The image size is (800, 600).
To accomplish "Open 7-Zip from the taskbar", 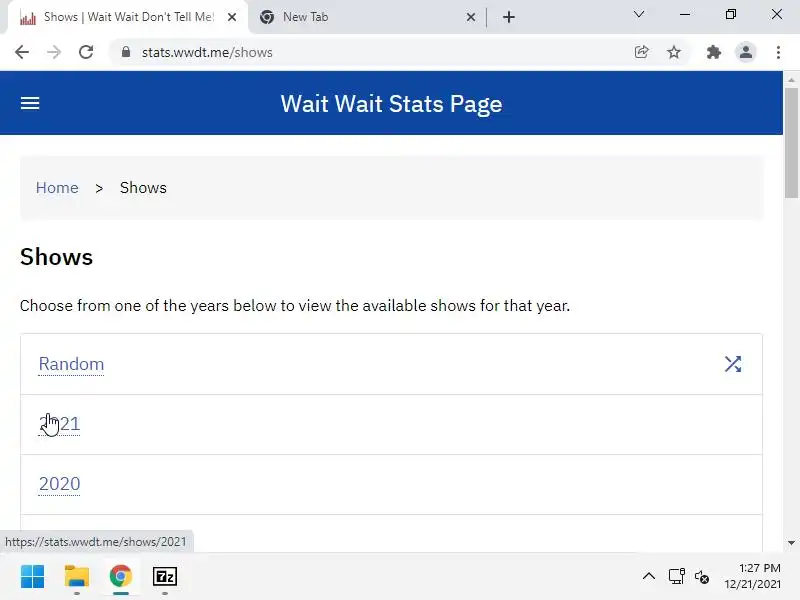I will tap(165, 577).
